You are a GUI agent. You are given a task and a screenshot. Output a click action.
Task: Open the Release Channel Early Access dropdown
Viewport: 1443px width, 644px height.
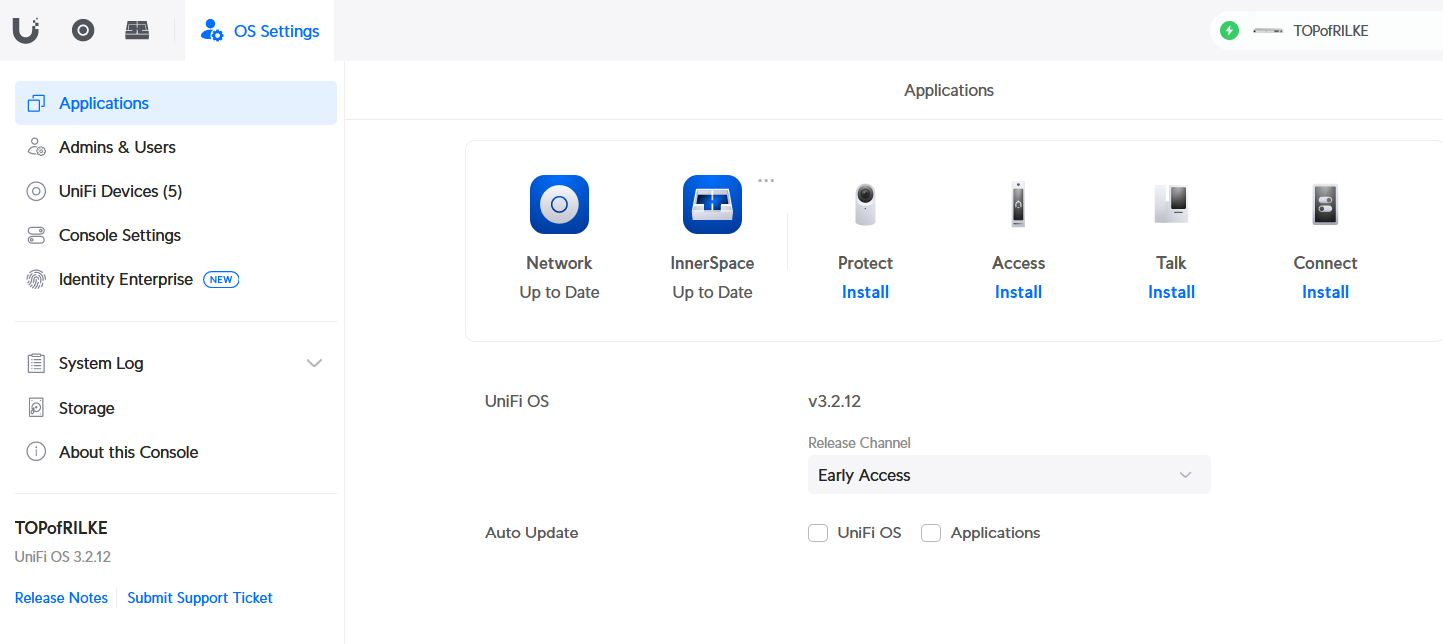1009,475
